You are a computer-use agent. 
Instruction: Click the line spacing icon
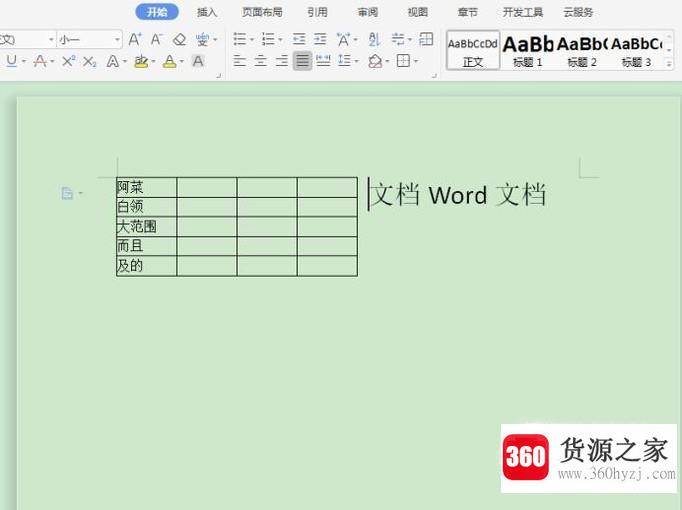tap(345, 60)
